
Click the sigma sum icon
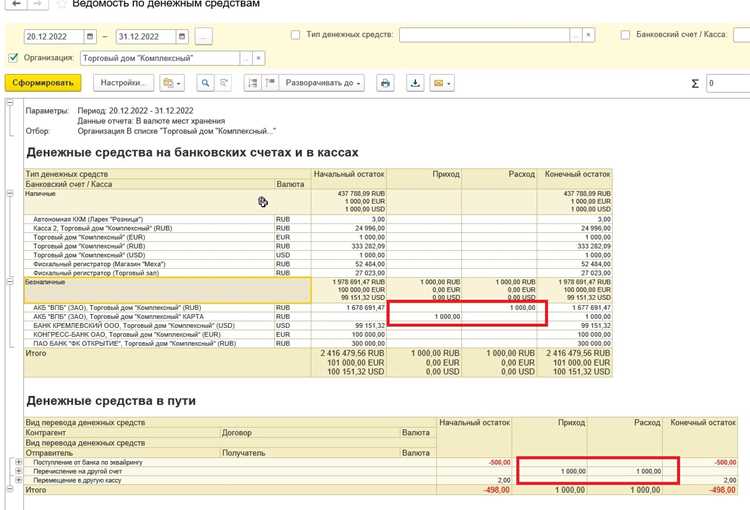pyautogui.click(x=695, y=83)
